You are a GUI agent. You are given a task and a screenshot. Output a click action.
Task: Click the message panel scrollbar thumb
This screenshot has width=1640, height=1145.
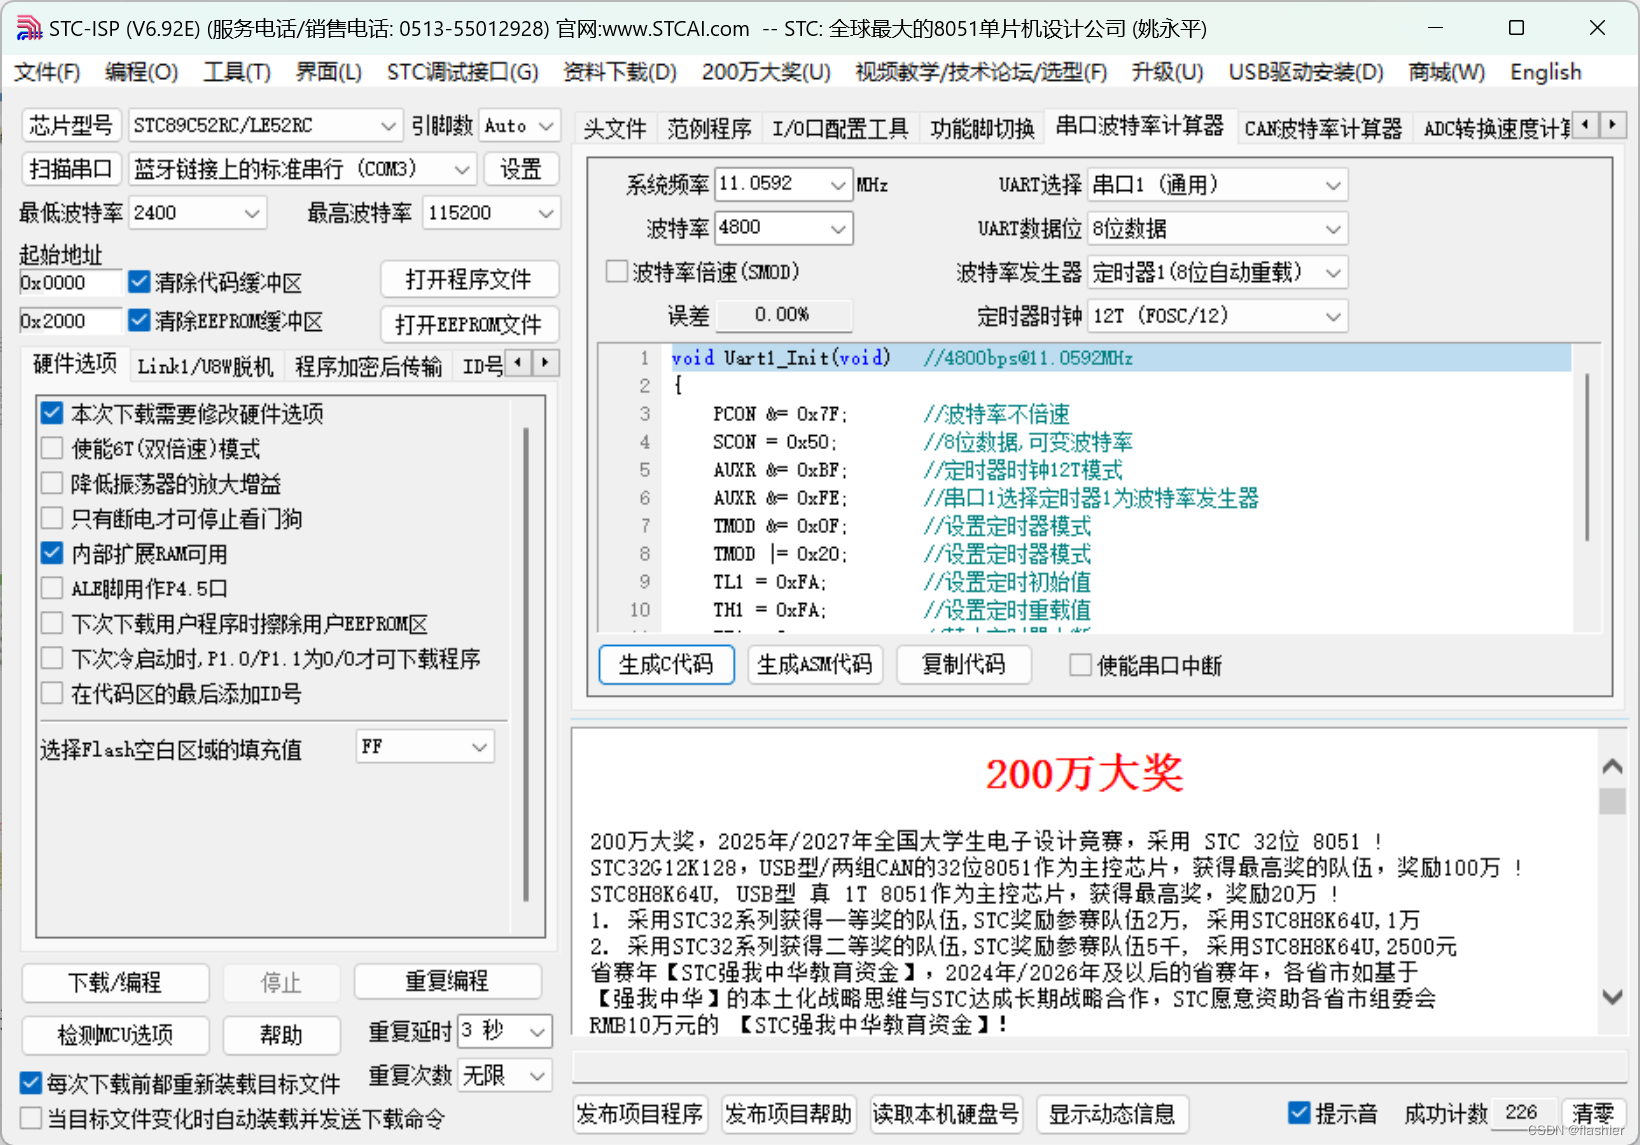pos(1612,801)
